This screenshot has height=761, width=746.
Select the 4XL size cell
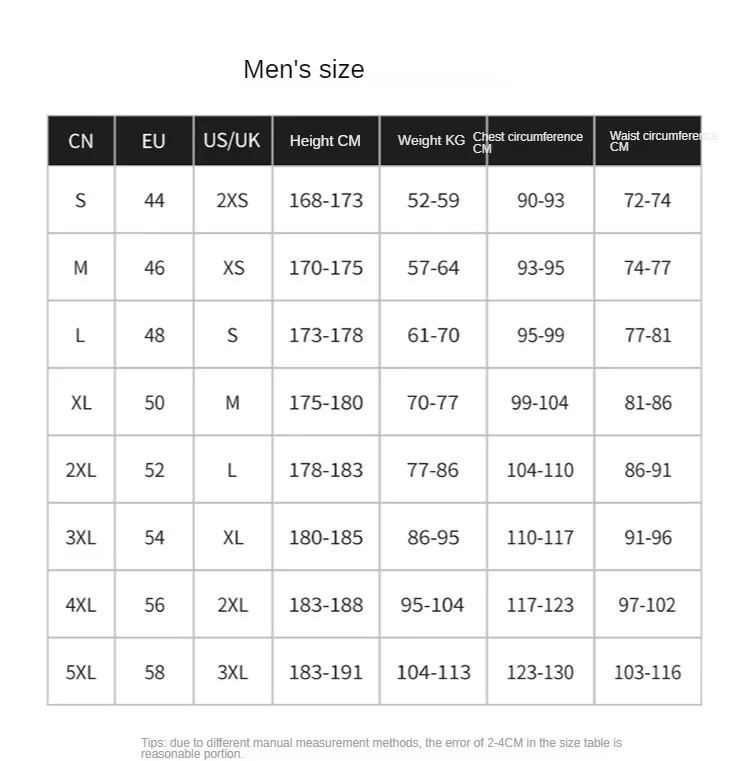81,605
